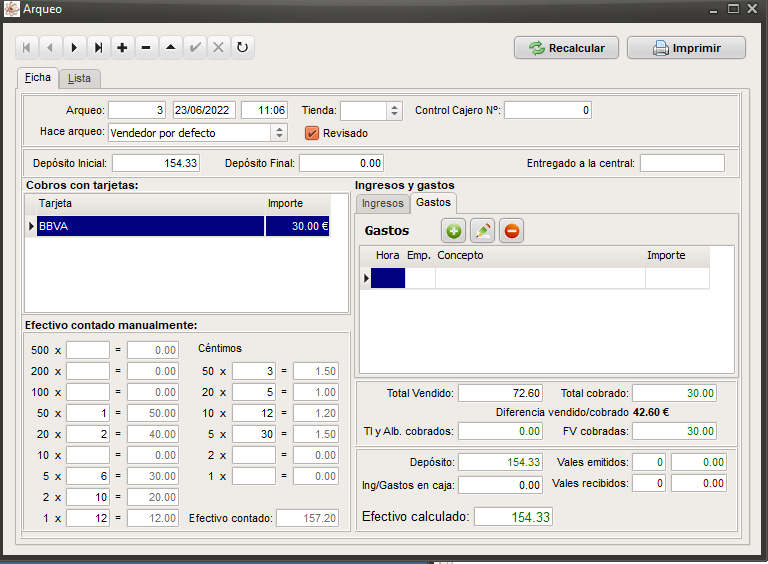Click Ing/Gastos en caja field
Viewport: 768px width, 564px height.
tap(500, 485)
